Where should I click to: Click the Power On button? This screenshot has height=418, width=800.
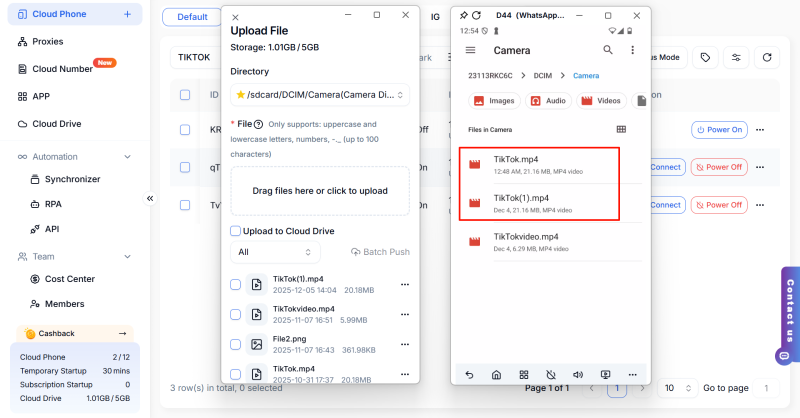(x=719, y=130)
